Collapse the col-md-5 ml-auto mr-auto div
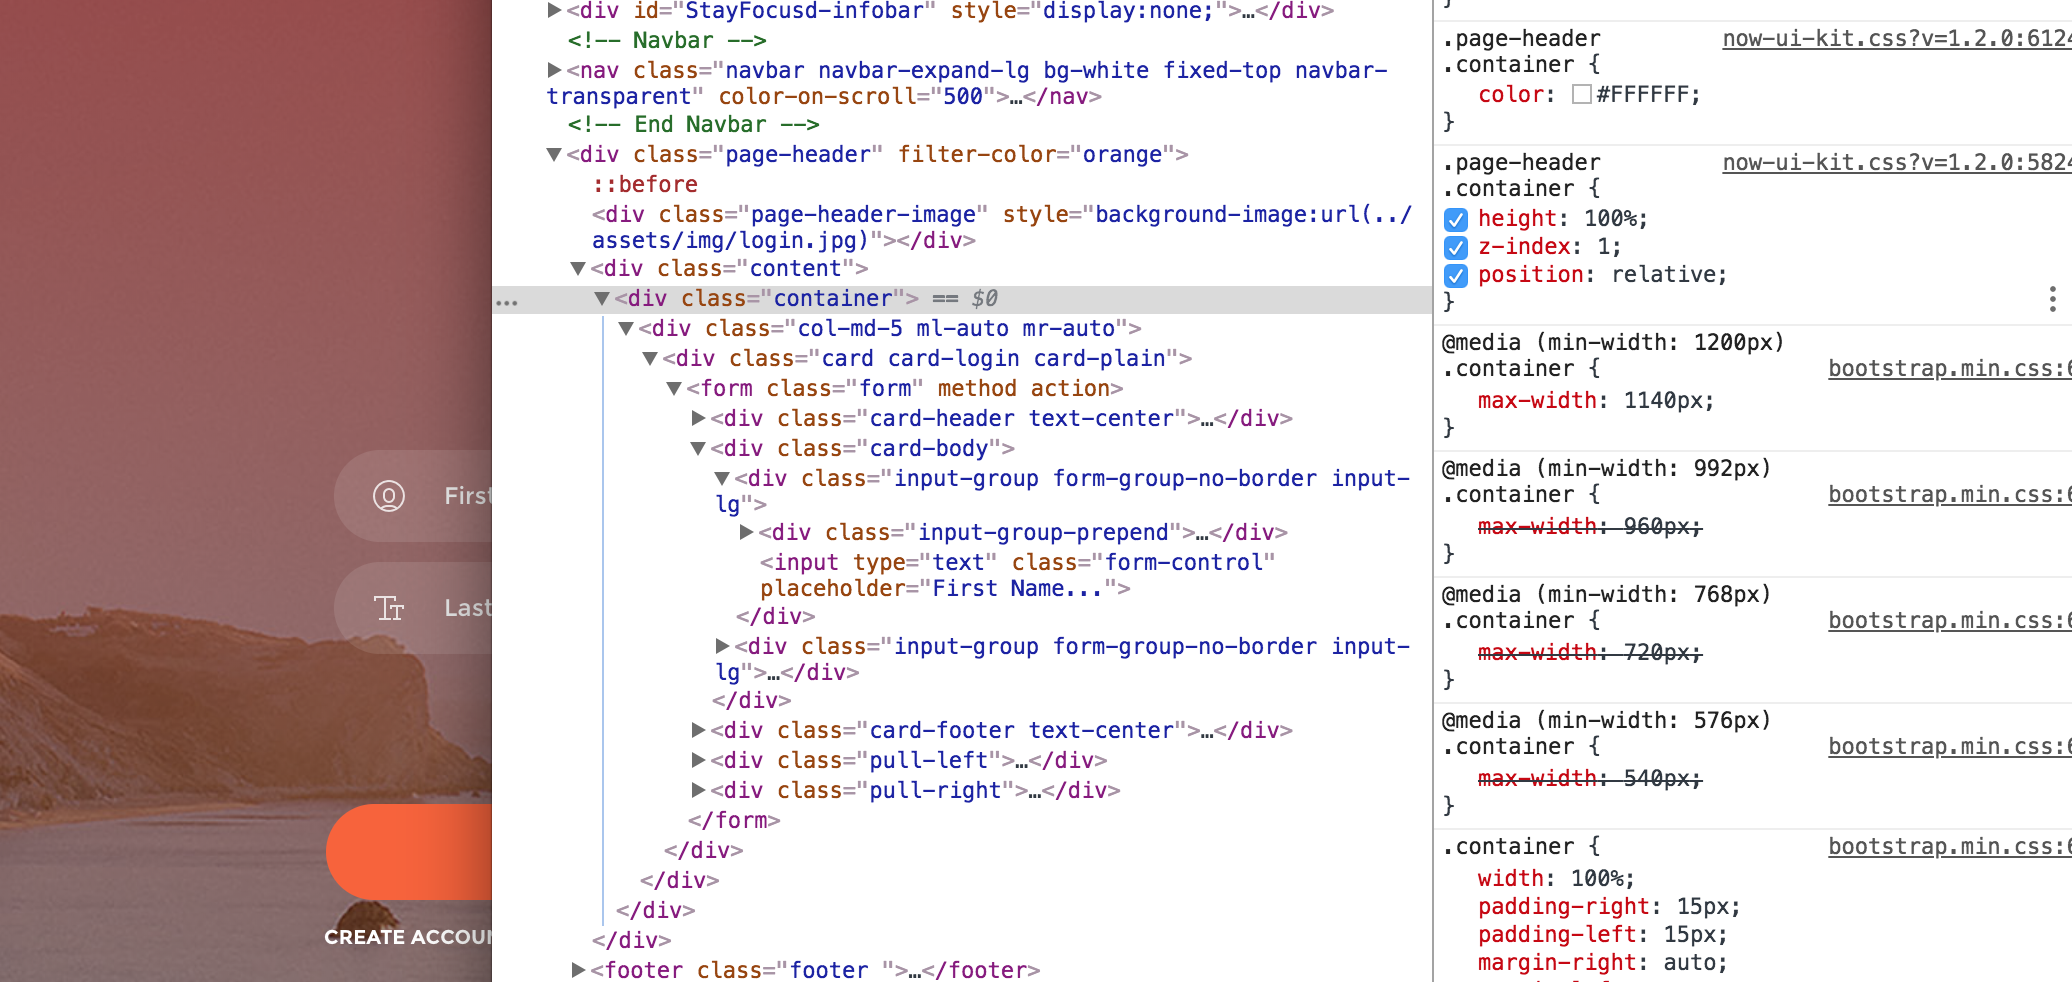 (x=626, y=328)
